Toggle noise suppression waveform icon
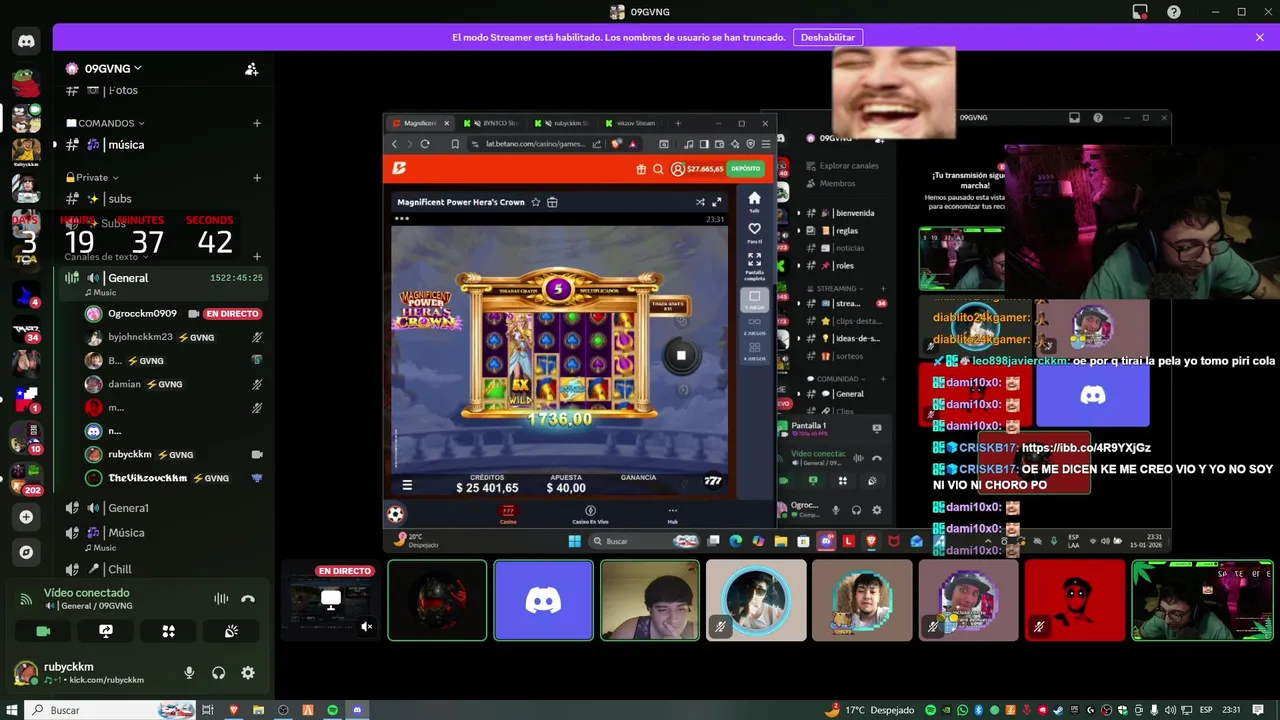The image size is (1280, 720). click(221, 599)
